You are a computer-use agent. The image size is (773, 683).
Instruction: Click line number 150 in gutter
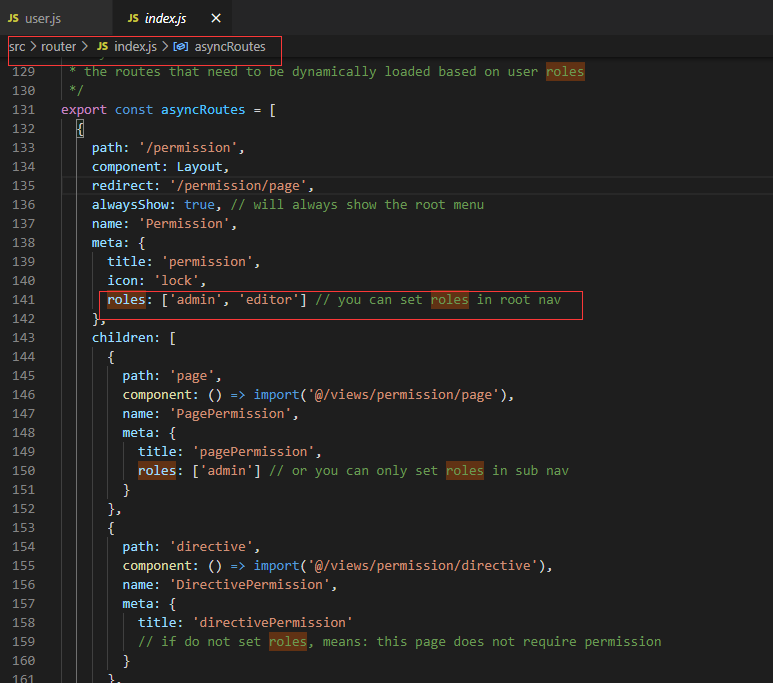pyautogui.click(x=23, y=471)
